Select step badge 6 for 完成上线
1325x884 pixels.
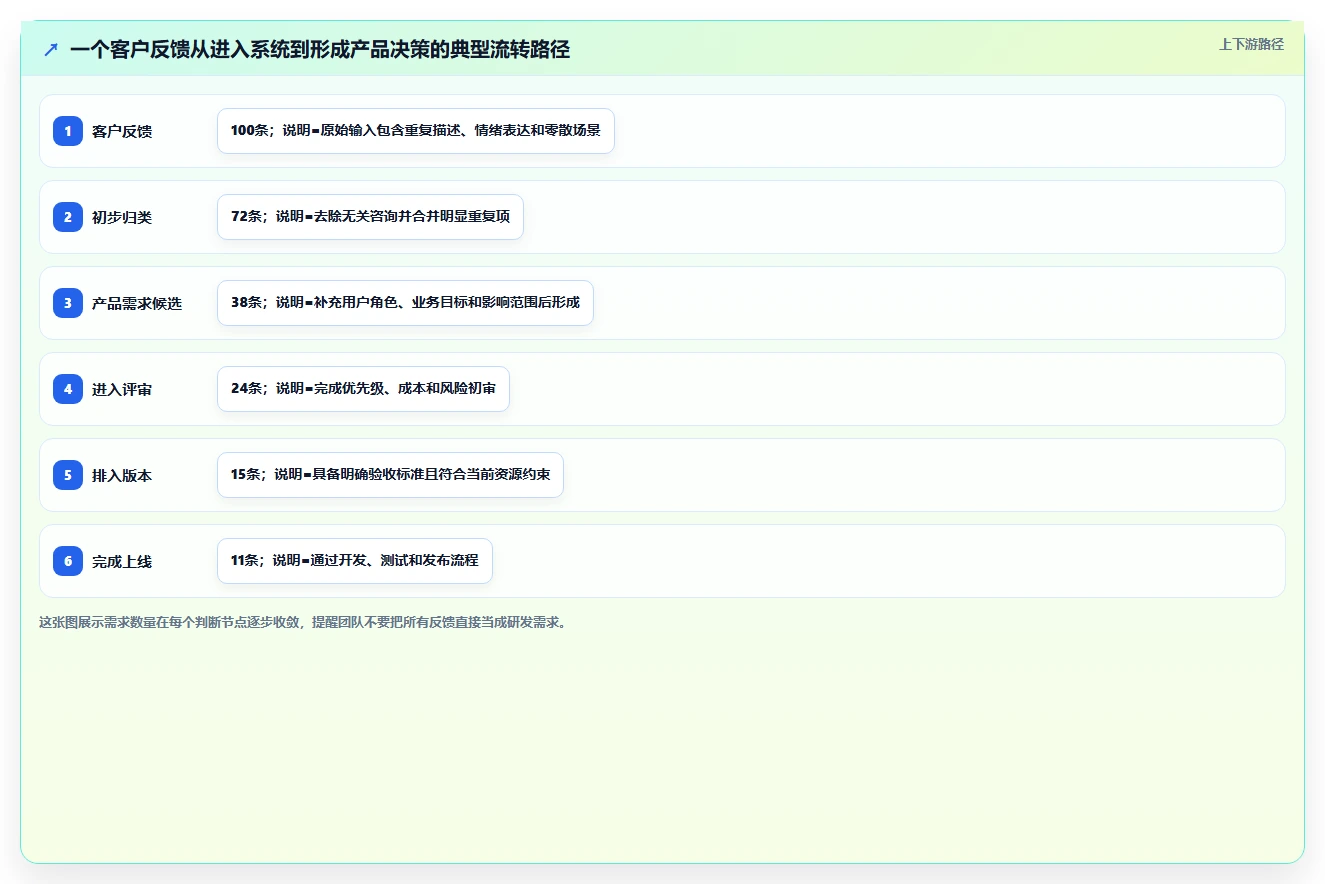(68, 561)
